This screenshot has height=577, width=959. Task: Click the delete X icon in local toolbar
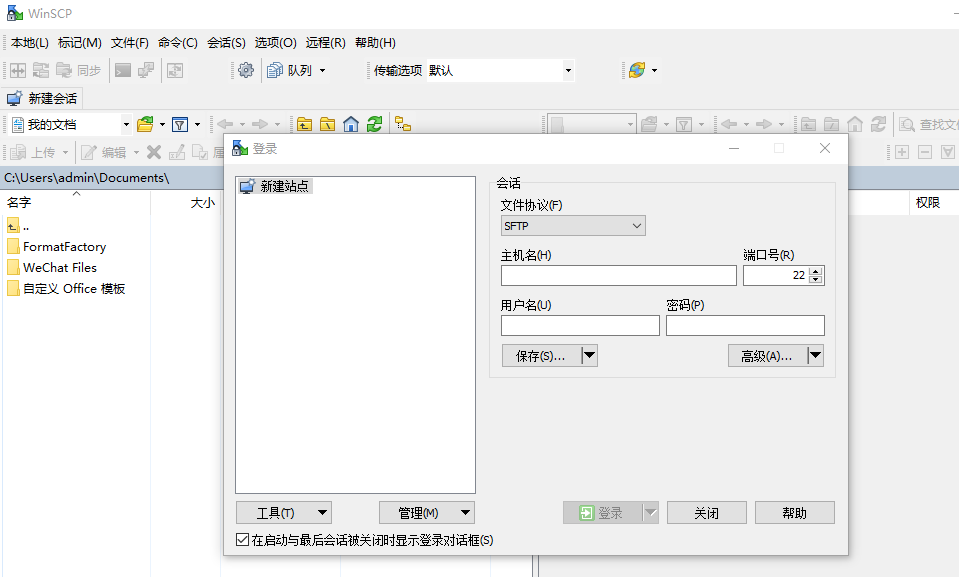coord(154,152)
